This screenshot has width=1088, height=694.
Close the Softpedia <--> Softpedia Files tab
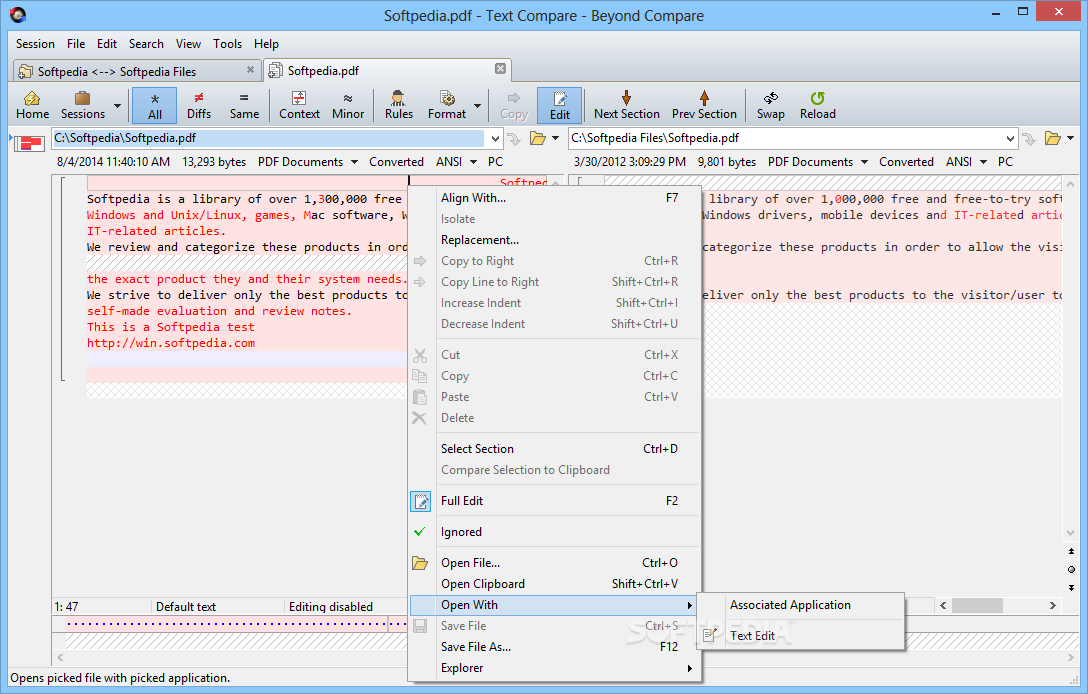coord(250,69)
